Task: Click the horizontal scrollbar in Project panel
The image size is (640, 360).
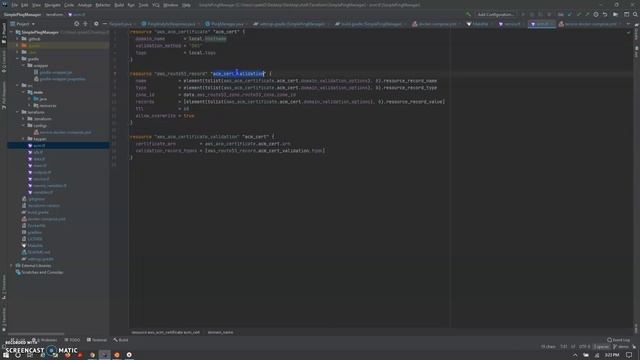Action: 36,334
